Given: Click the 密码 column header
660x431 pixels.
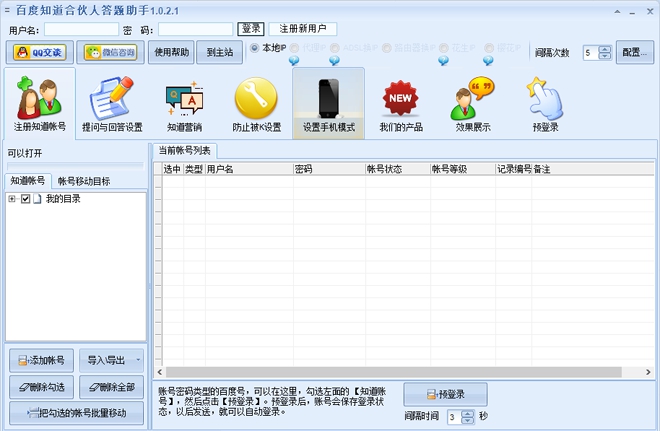Looking at the screenshot, I should pos(329,169).
